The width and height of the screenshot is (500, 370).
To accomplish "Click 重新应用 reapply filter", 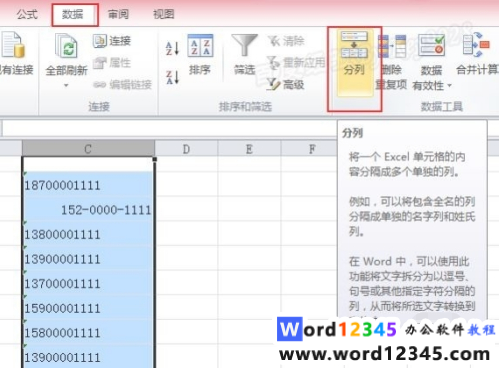I will pos(297,63).
